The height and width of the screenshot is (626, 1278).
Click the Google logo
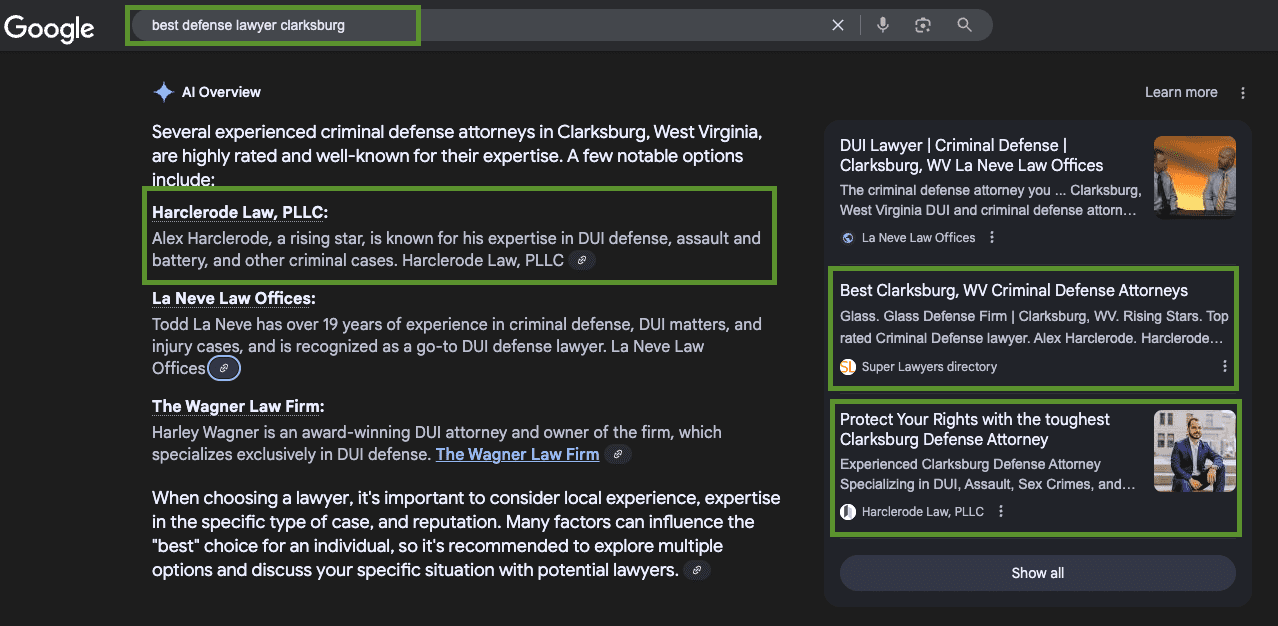(x=49, y=27)
